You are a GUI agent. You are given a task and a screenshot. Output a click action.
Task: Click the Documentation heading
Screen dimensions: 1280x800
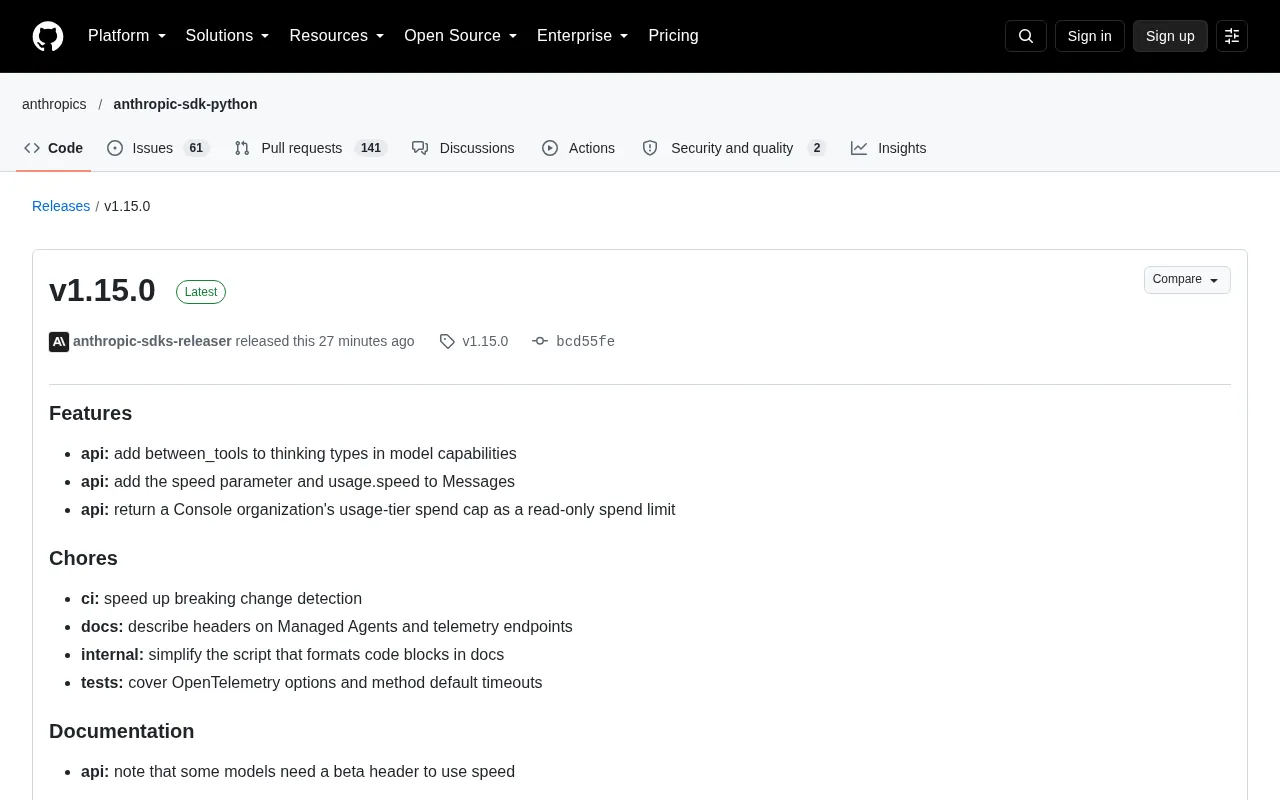[121, 732]
